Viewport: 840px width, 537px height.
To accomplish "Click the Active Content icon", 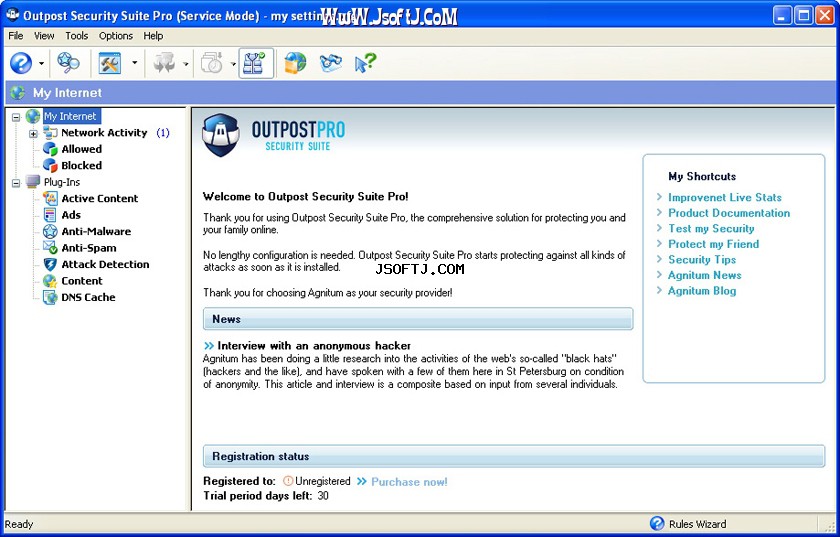I will 50,198.
